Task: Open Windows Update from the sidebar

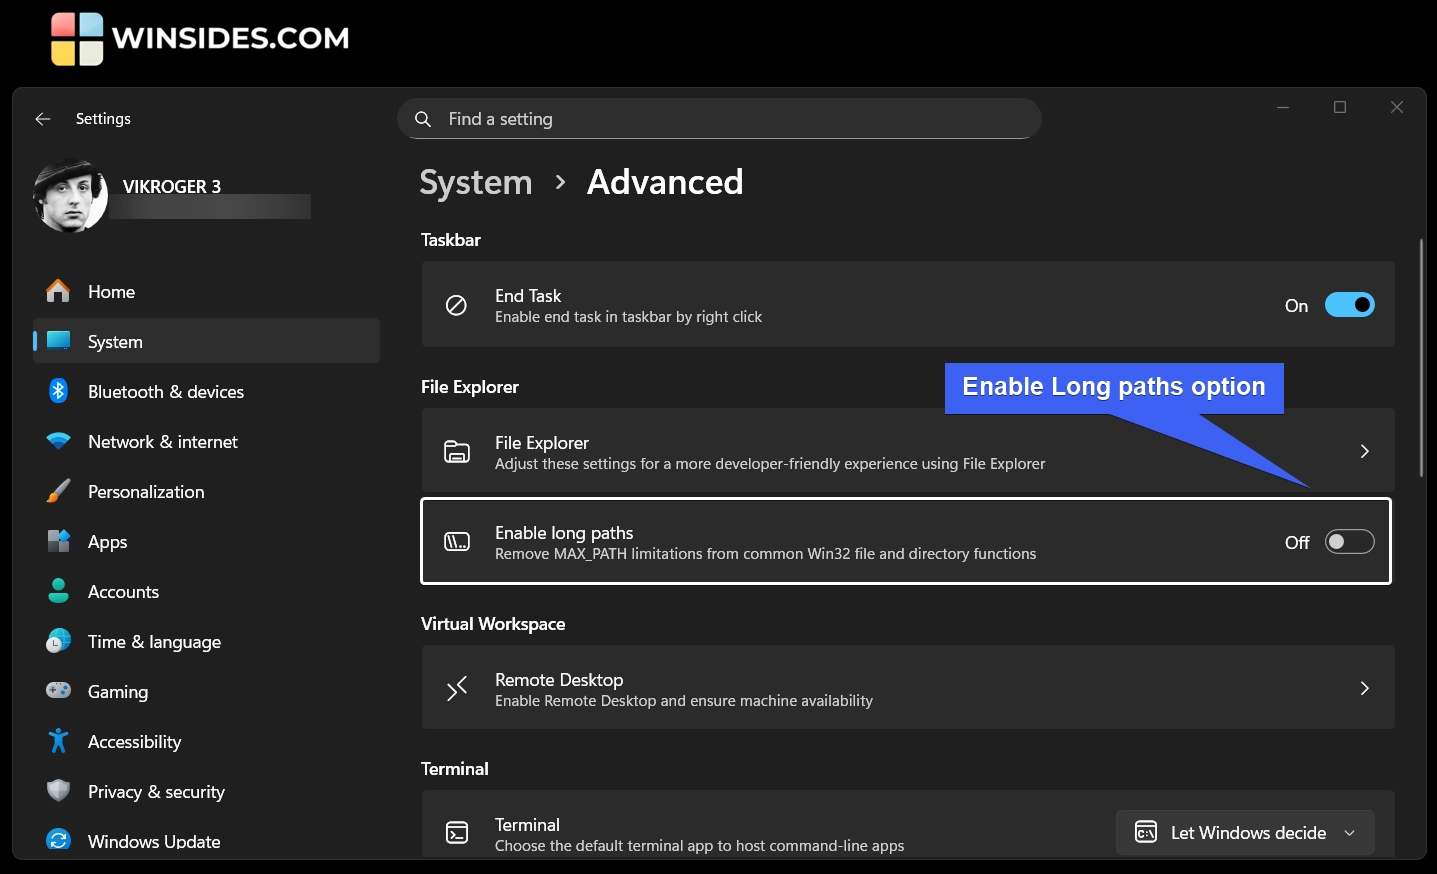Action: tap(153, 841)
